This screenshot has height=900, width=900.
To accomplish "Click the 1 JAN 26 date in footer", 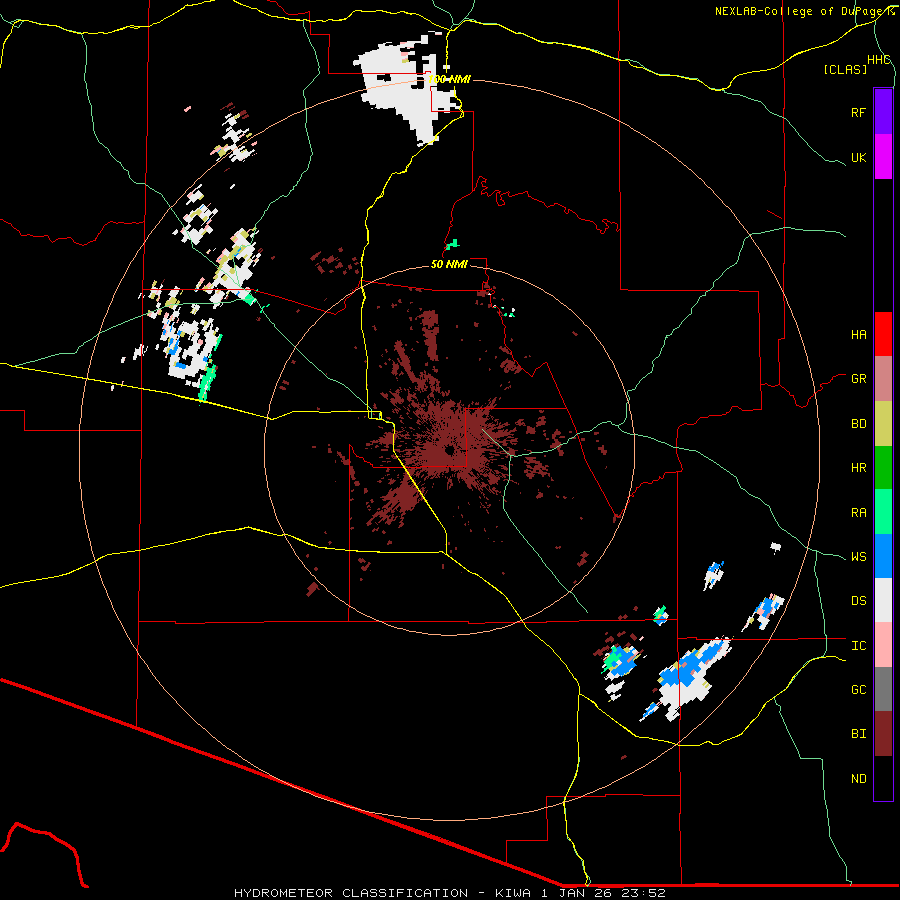I will pos(578,893).
